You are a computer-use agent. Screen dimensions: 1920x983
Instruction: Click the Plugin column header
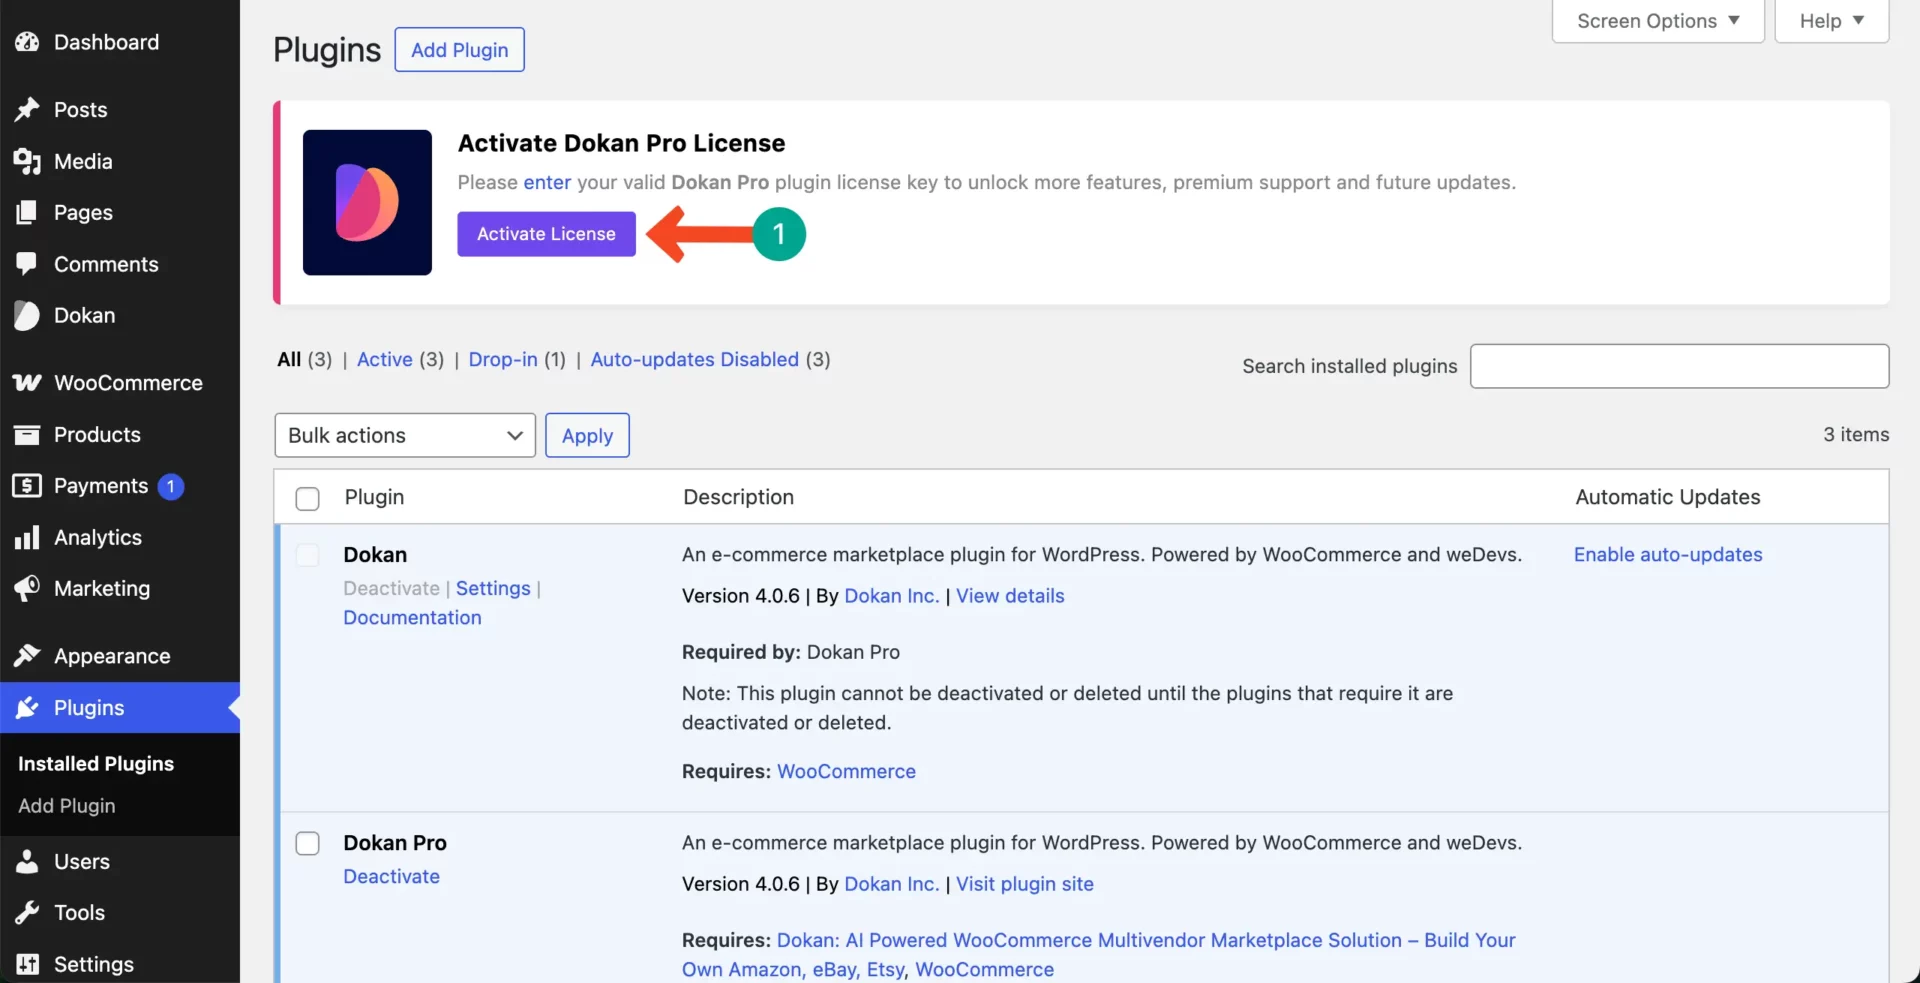pyautogui.click(x=374, y=498)
